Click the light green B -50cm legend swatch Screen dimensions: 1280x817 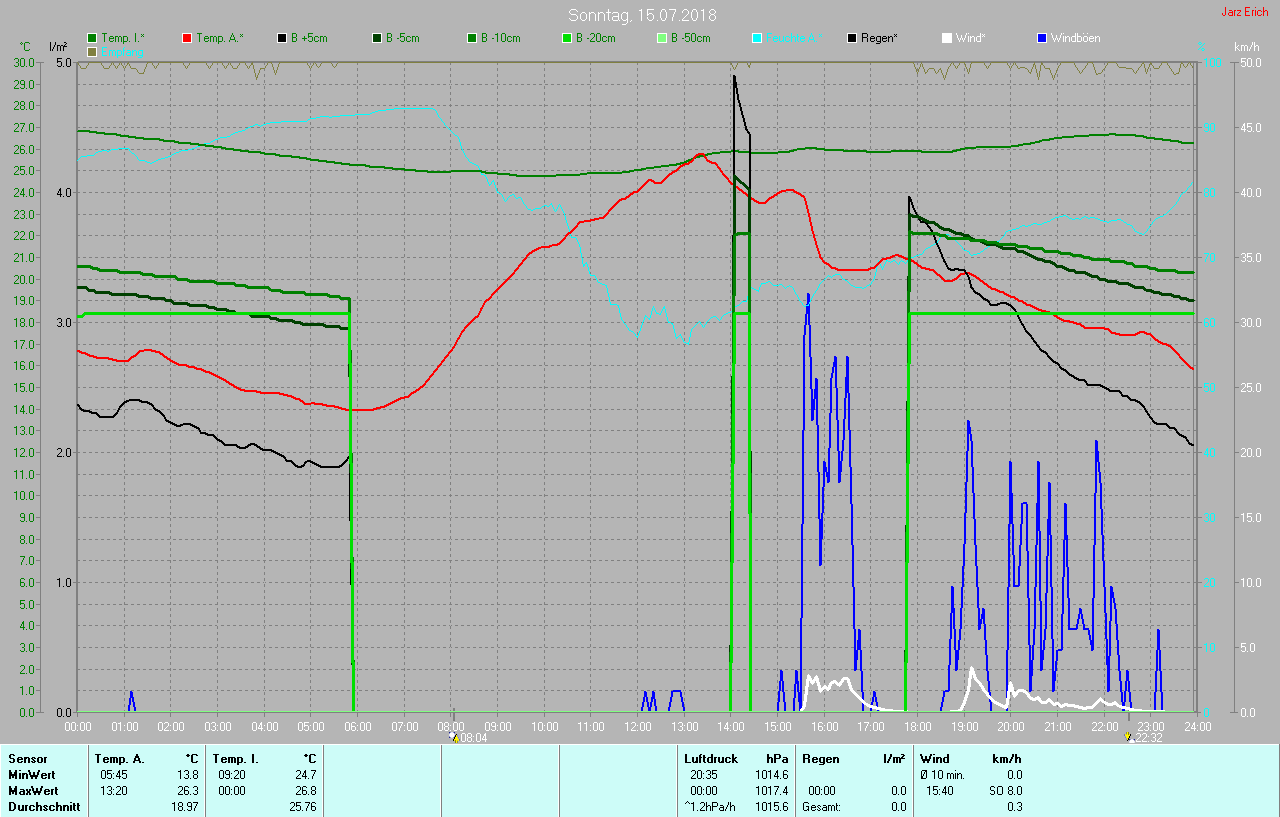click(662, 38)
